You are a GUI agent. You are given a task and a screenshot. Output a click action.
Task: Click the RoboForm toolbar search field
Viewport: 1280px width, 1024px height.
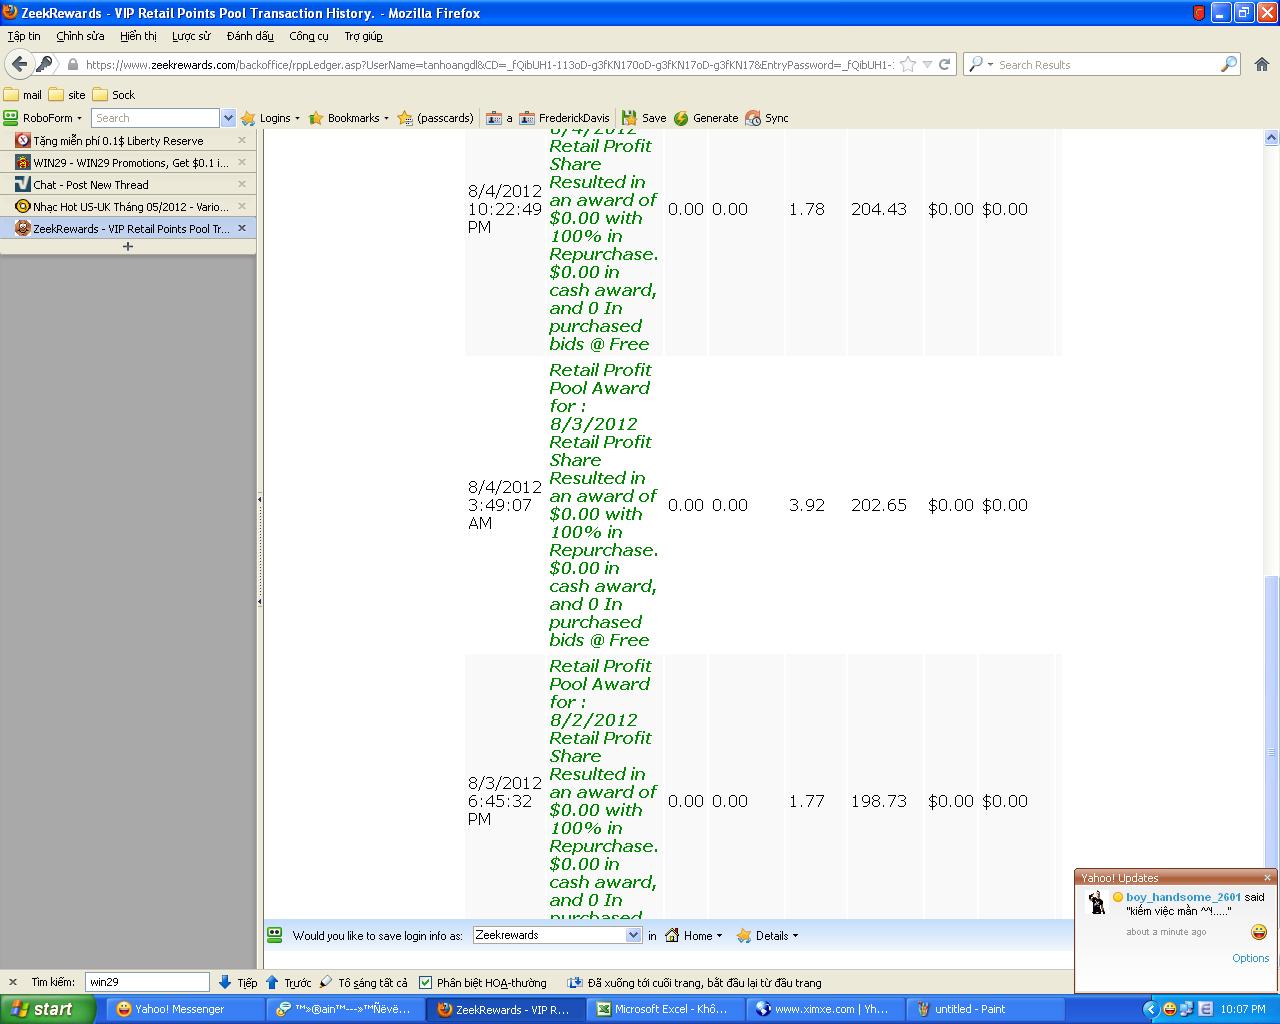coord(155,118)
